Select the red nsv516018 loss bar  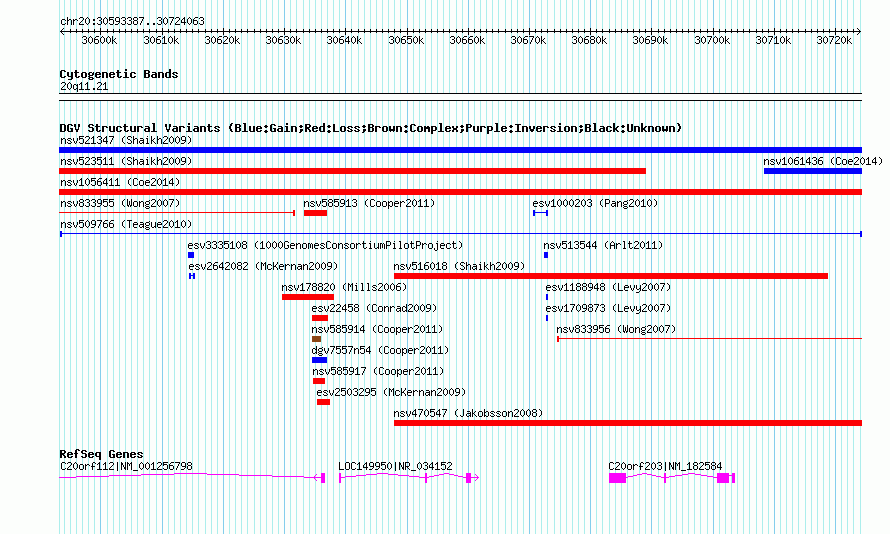611,276
